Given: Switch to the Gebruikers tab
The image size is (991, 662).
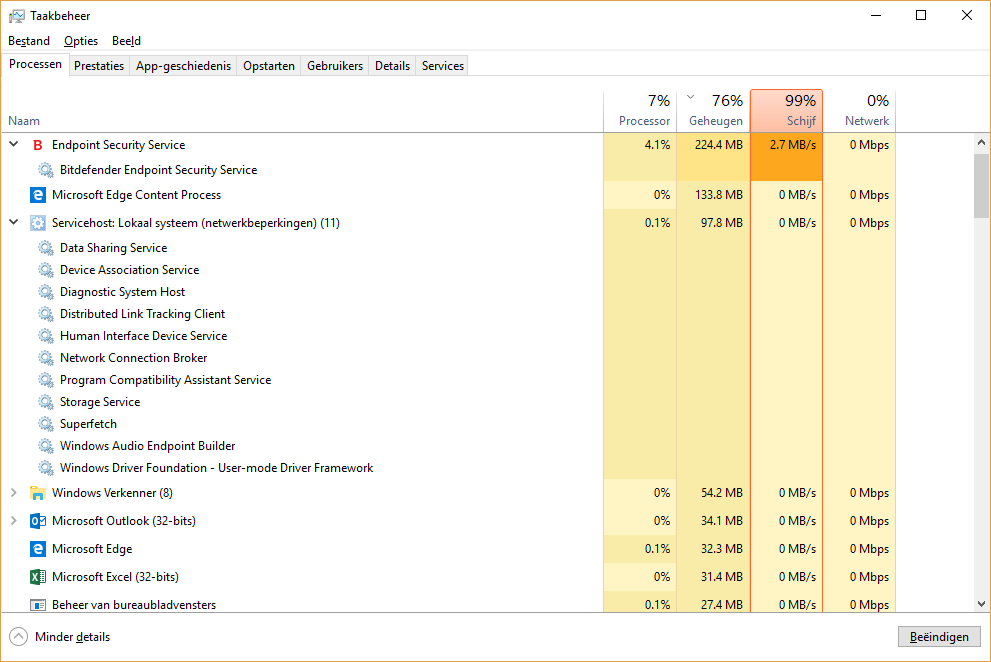Looking at the screenshot, I should pos(335,66).
